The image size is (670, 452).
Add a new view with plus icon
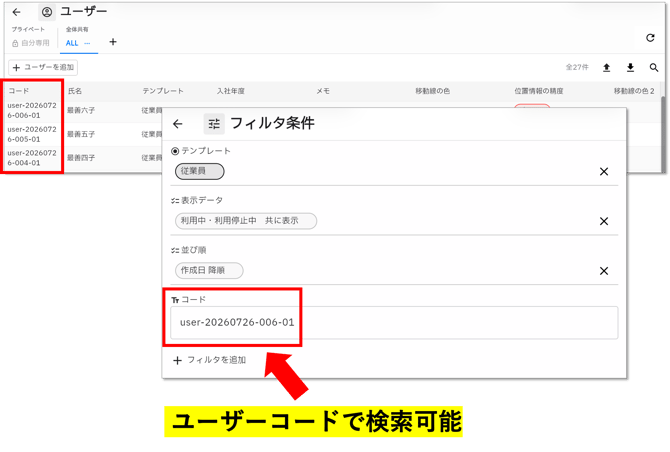click(113, 42)
